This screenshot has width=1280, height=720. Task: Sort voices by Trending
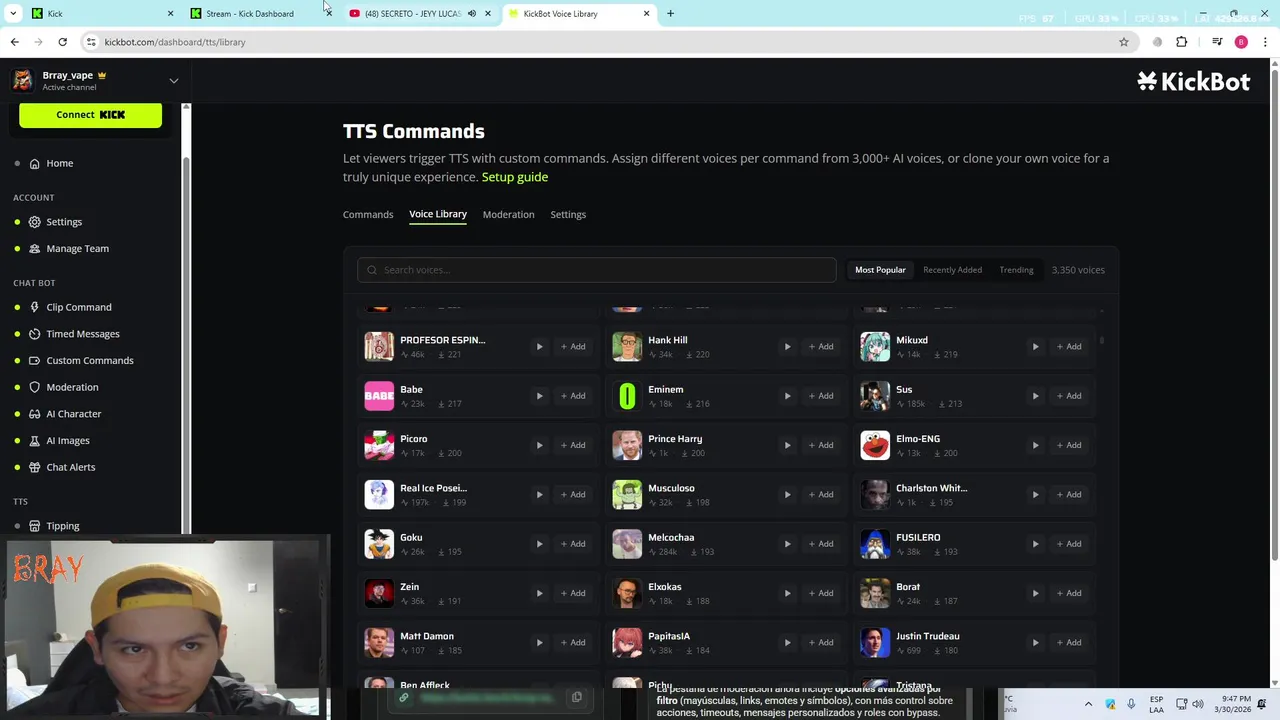tap(1016, 270)
